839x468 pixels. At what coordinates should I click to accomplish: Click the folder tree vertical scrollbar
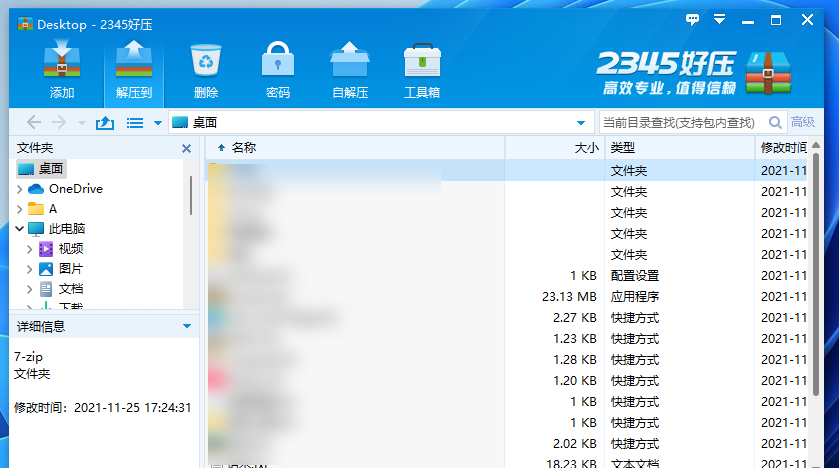pos(190,195)
